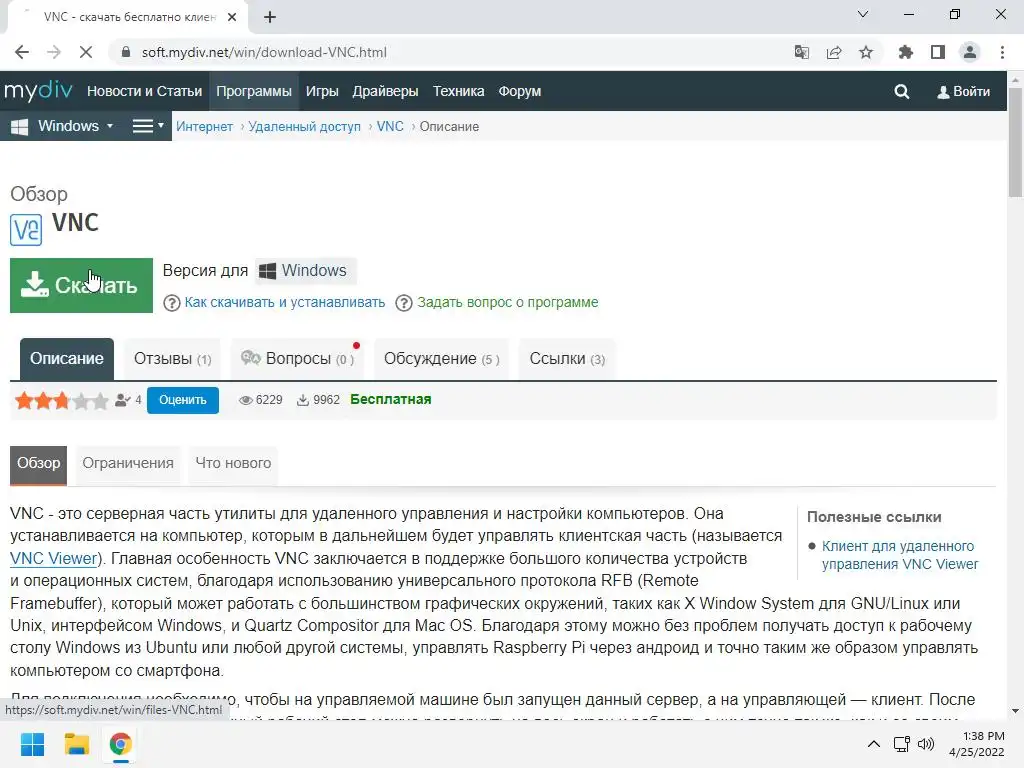1024x768 pixels.
Task: Click the page vertical scrollbar thumb
Action: (1015, 140)
